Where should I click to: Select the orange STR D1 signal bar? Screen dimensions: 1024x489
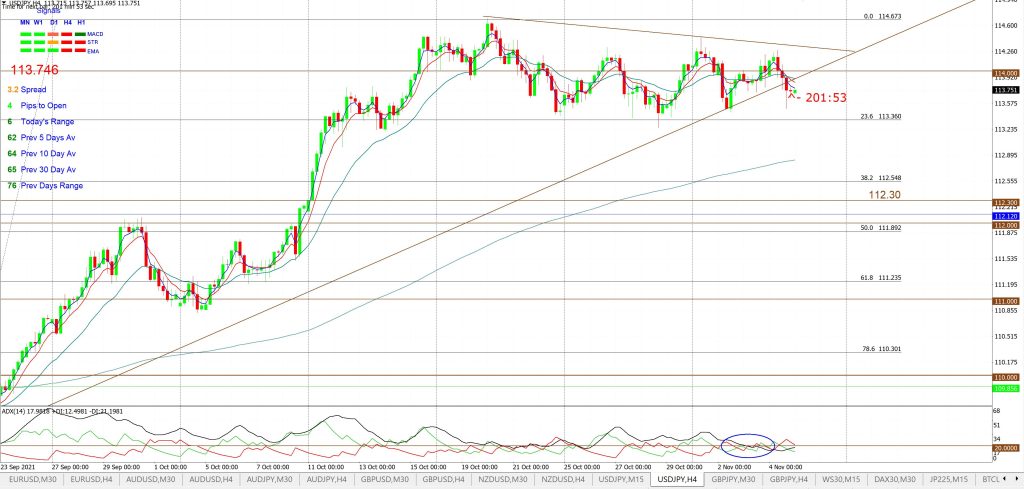(53, 42)
